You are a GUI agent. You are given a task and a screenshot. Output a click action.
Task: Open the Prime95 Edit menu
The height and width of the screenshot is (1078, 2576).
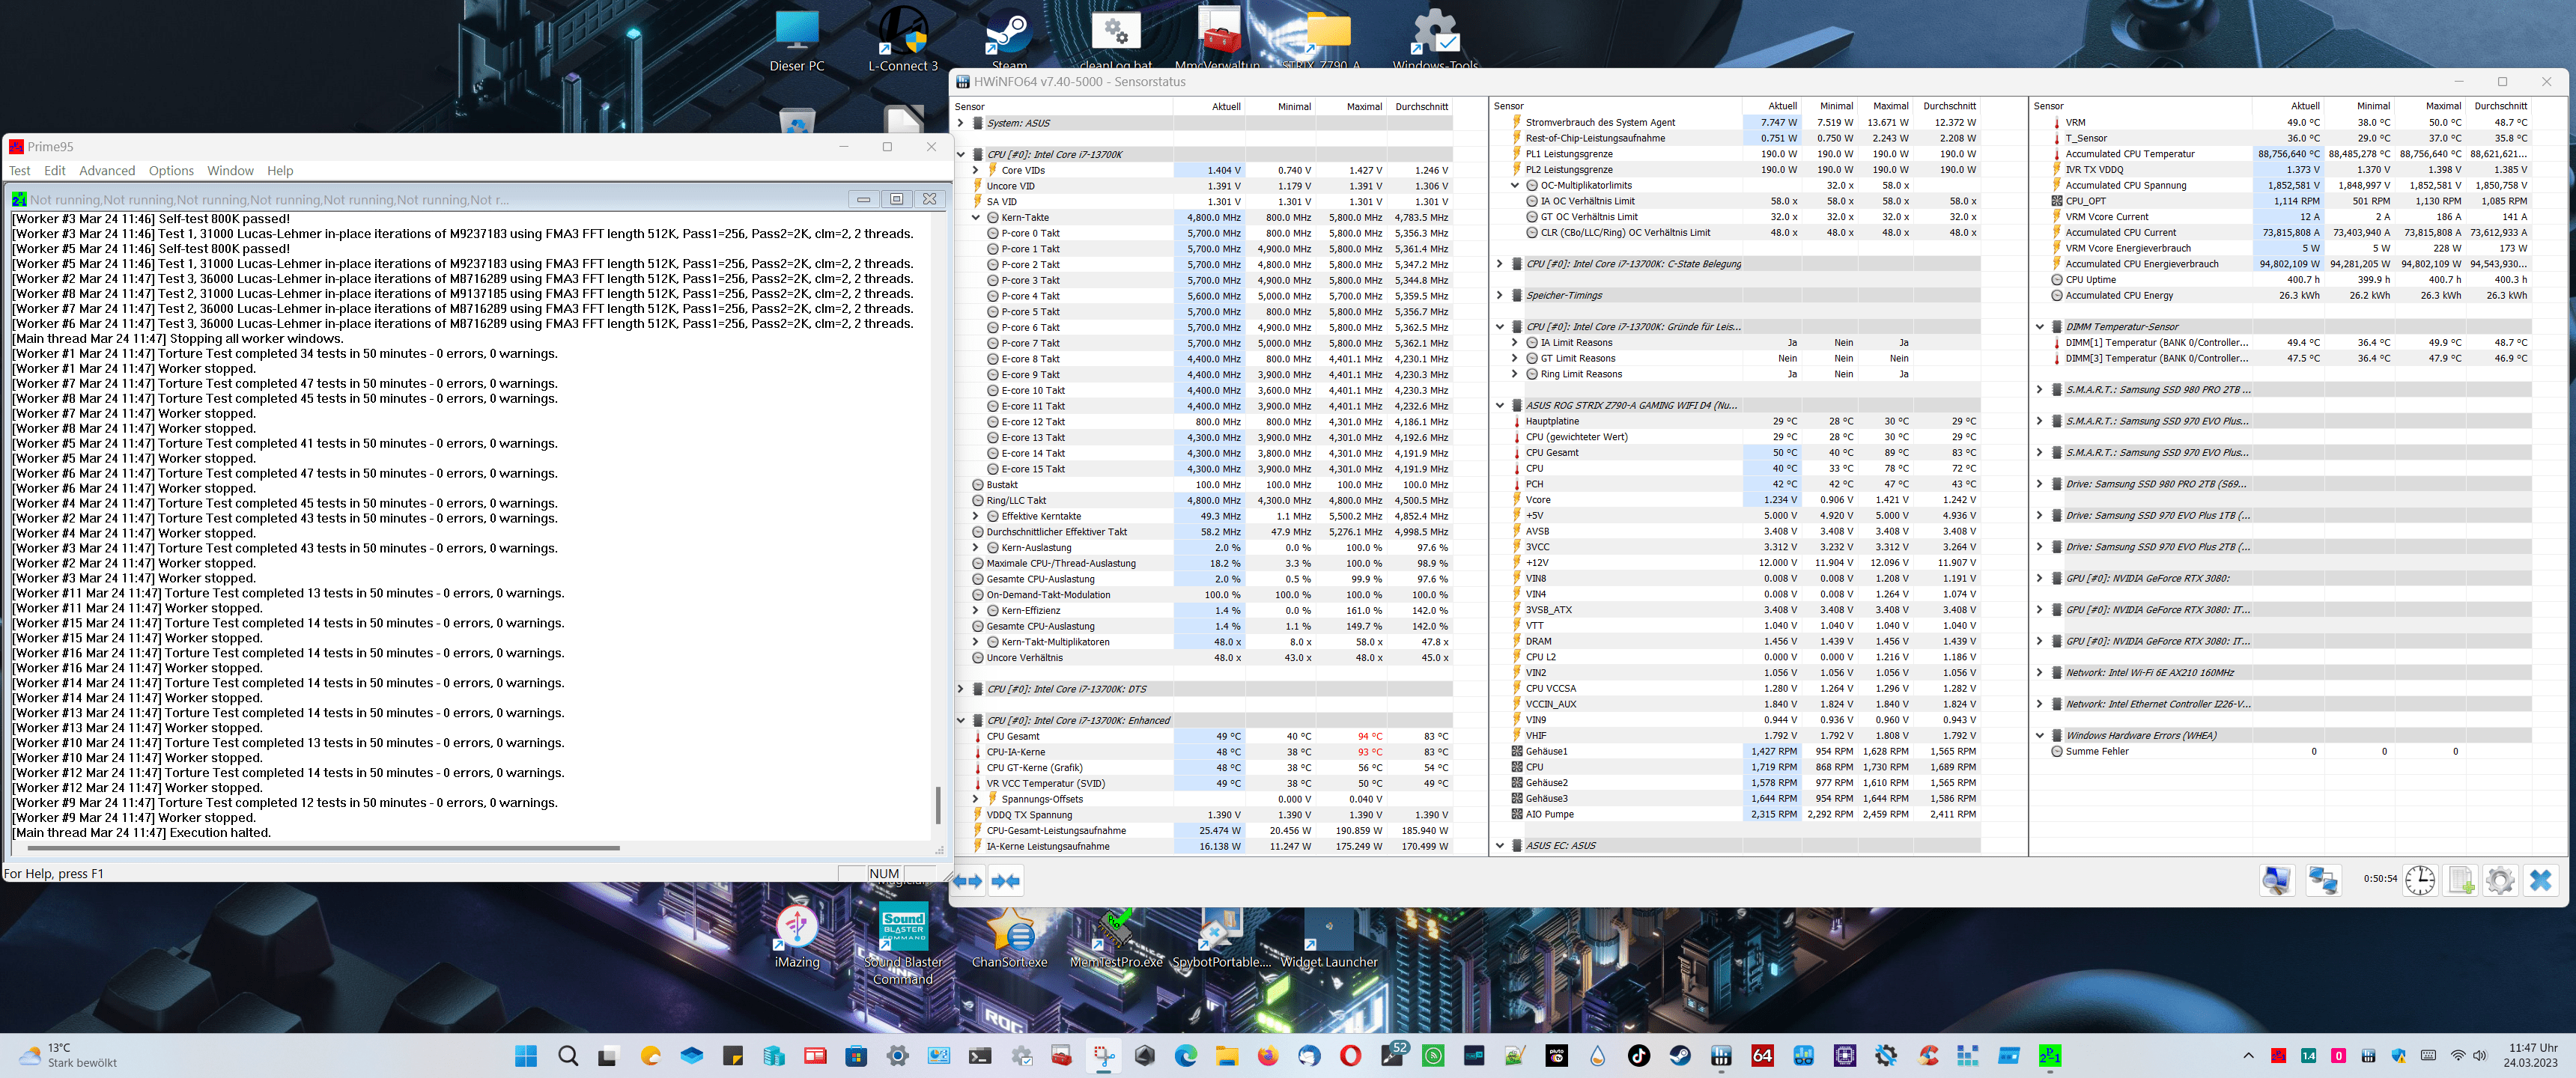[x=55, y=171]
